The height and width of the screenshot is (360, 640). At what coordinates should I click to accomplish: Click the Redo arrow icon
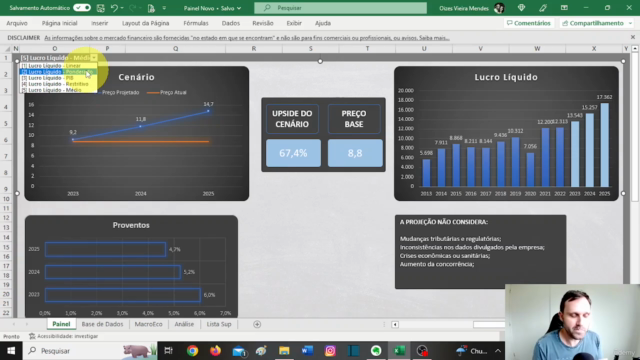click(x=132, y=8)
